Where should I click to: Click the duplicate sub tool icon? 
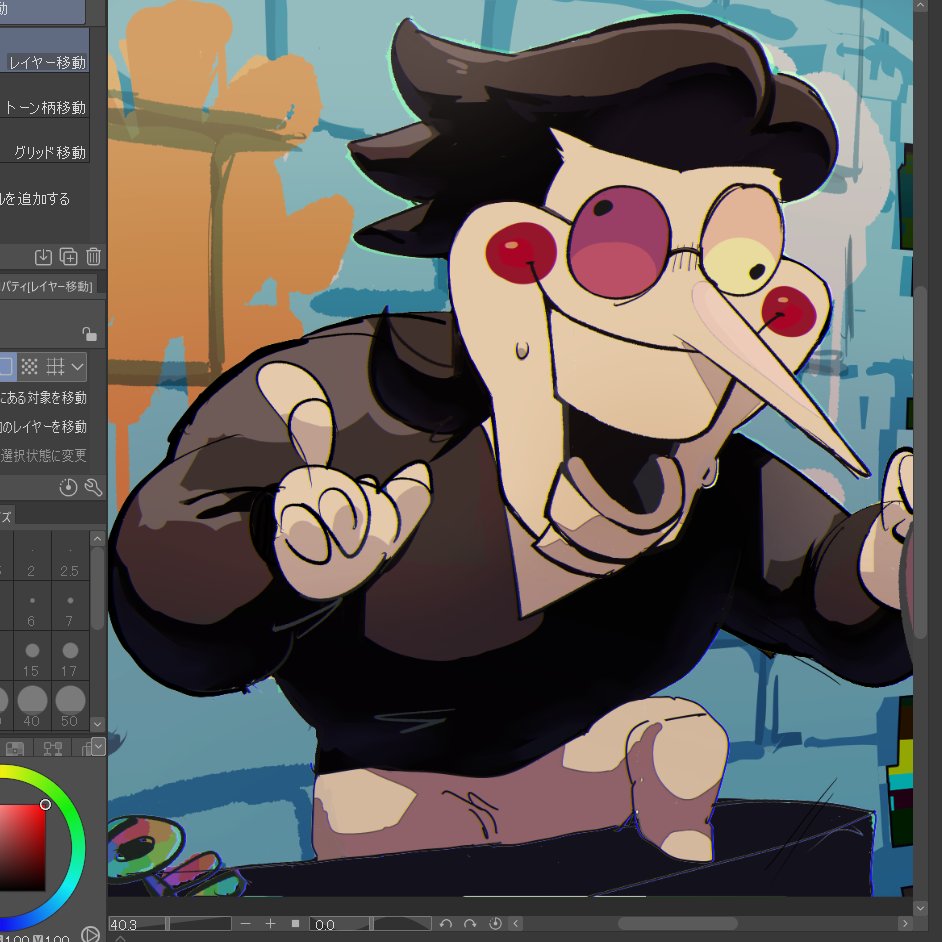click(68, 257)
